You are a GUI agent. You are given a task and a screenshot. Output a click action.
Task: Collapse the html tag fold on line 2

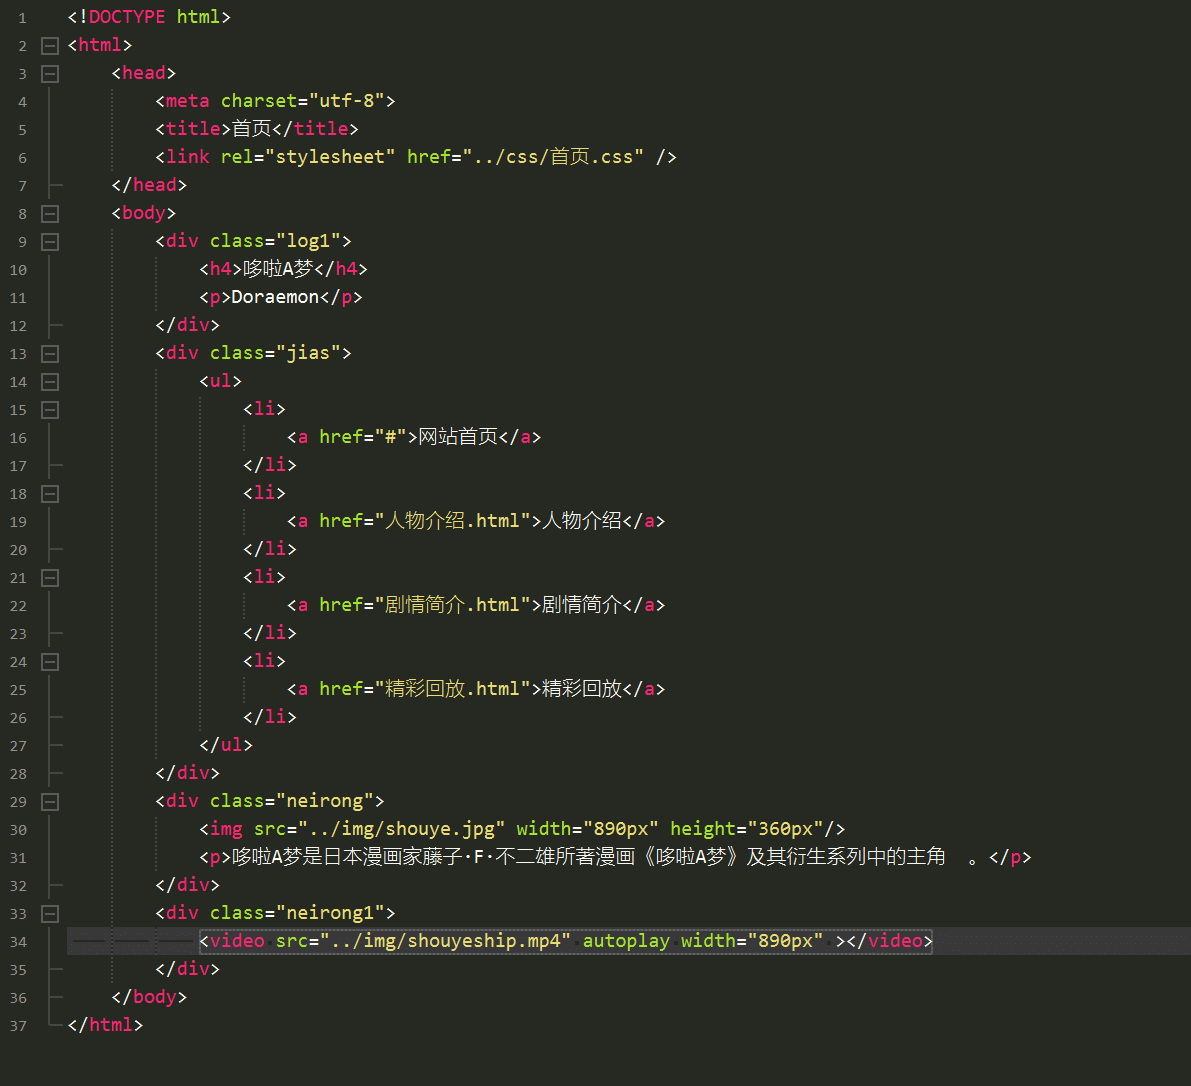pos(50,45)
